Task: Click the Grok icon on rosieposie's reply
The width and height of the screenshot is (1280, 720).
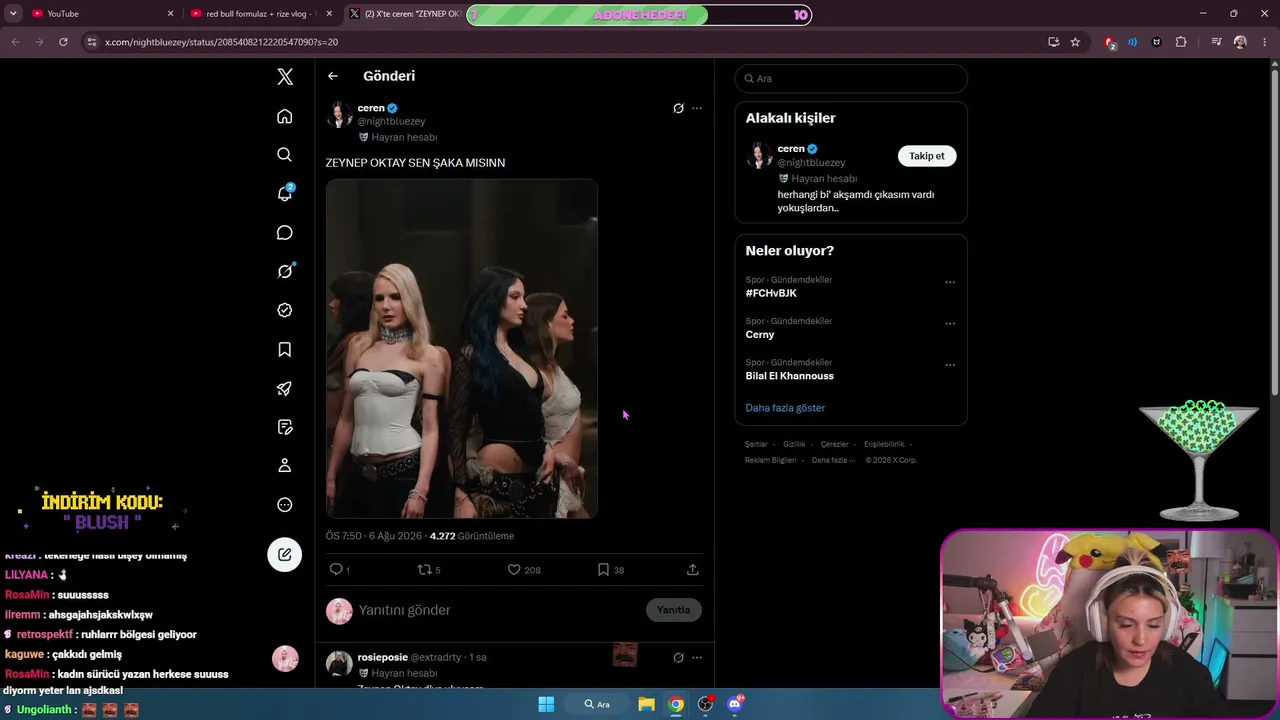Action: 678,657
